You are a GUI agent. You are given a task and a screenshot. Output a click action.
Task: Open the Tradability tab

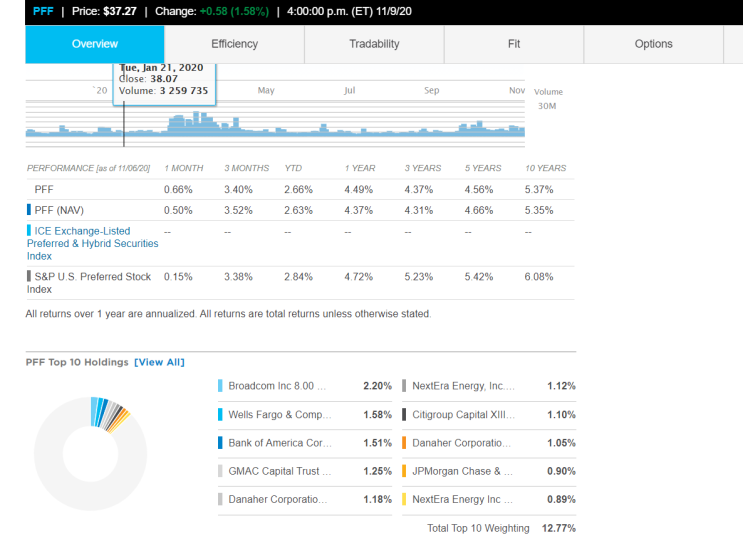pos(374,44)
